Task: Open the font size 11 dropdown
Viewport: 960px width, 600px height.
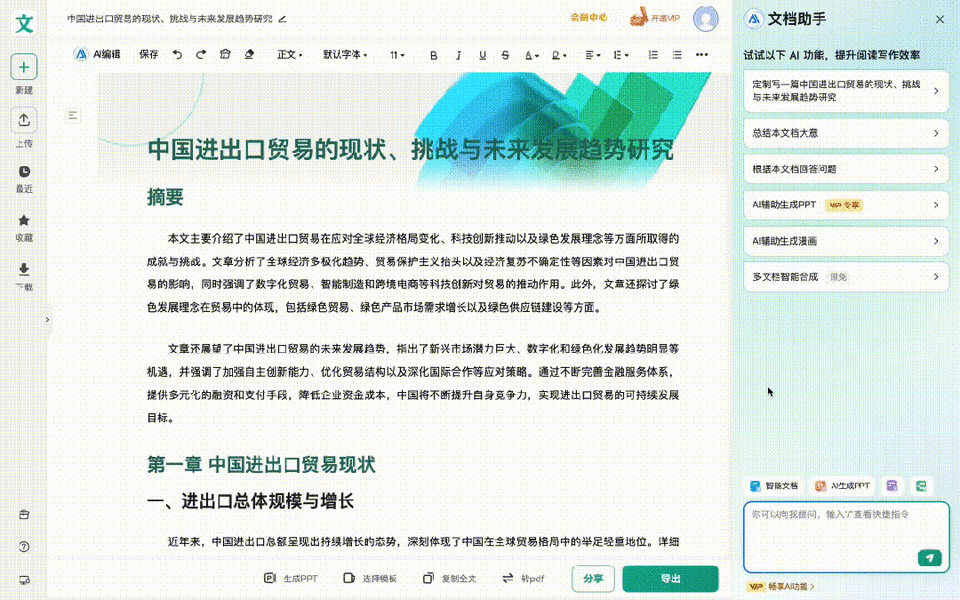Action: (397, 55)
